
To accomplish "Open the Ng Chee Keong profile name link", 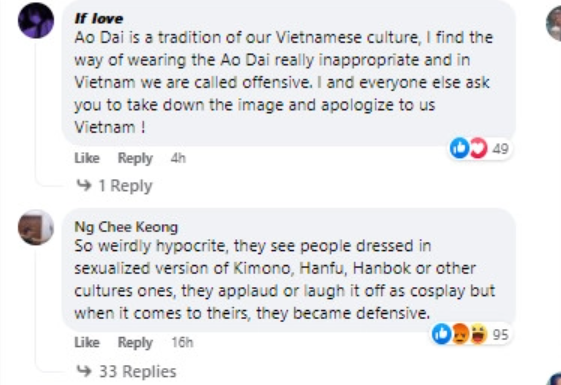I will [126, 227].
